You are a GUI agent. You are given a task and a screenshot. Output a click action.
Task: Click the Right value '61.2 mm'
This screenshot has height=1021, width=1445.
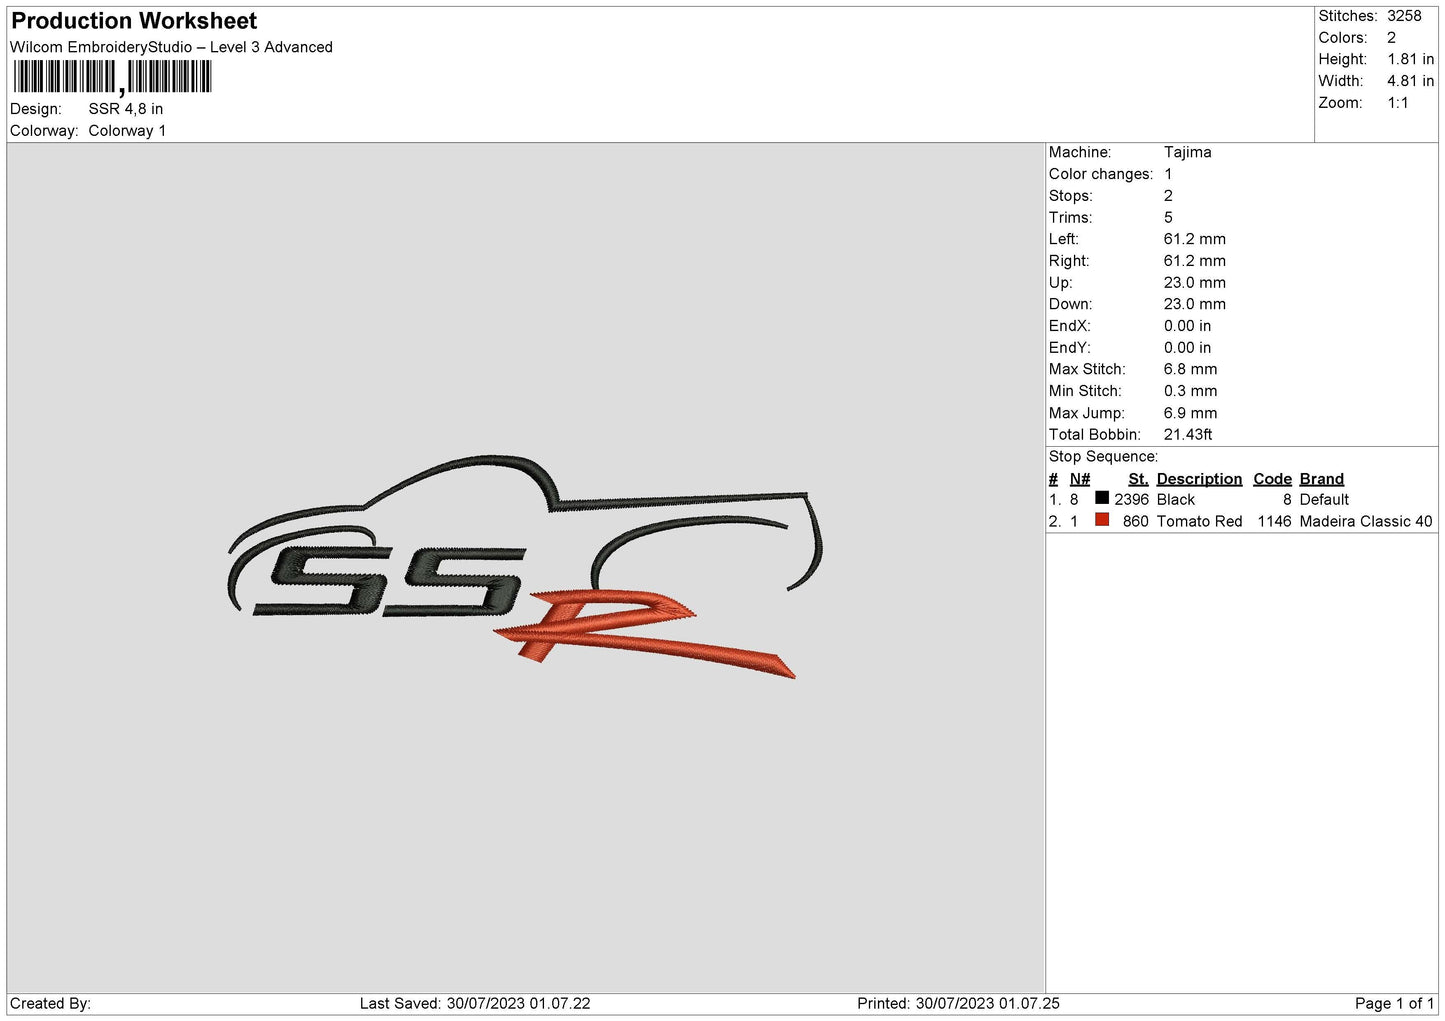point(1194,261)
